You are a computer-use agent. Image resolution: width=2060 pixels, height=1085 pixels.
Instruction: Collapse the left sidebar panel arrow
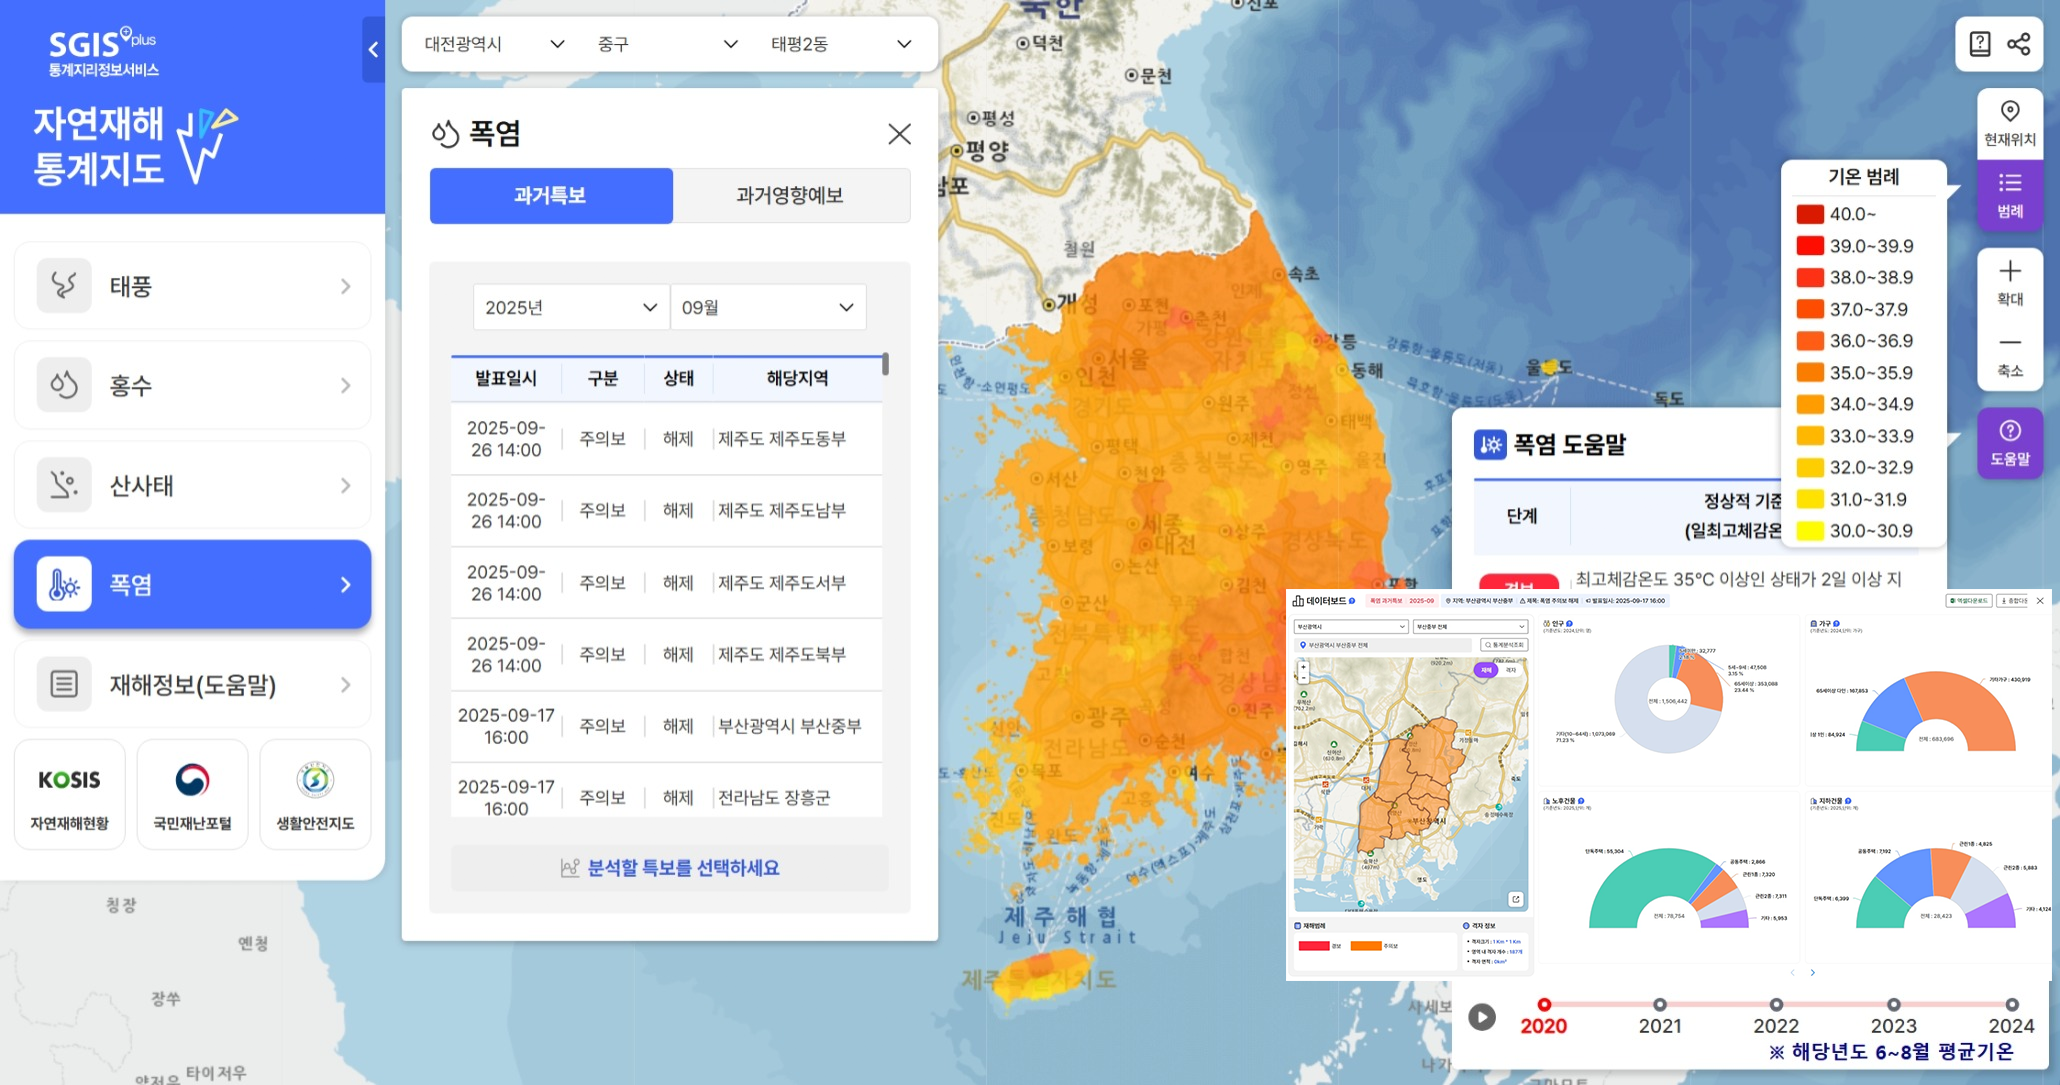[373, 49]
